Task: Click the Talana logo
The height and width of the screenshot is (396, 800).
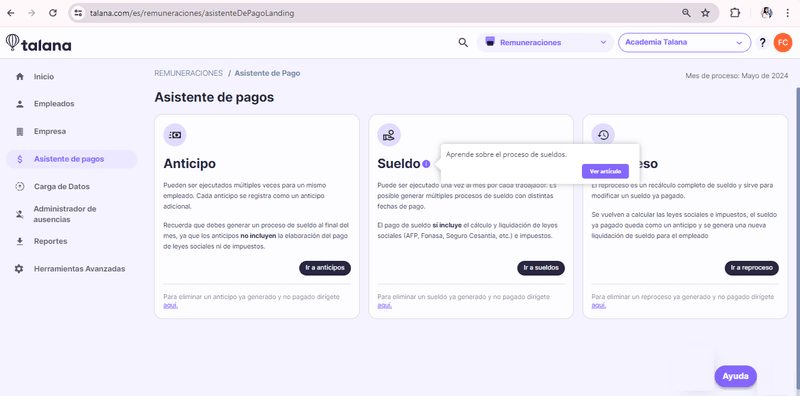Action: coord(38,43)
